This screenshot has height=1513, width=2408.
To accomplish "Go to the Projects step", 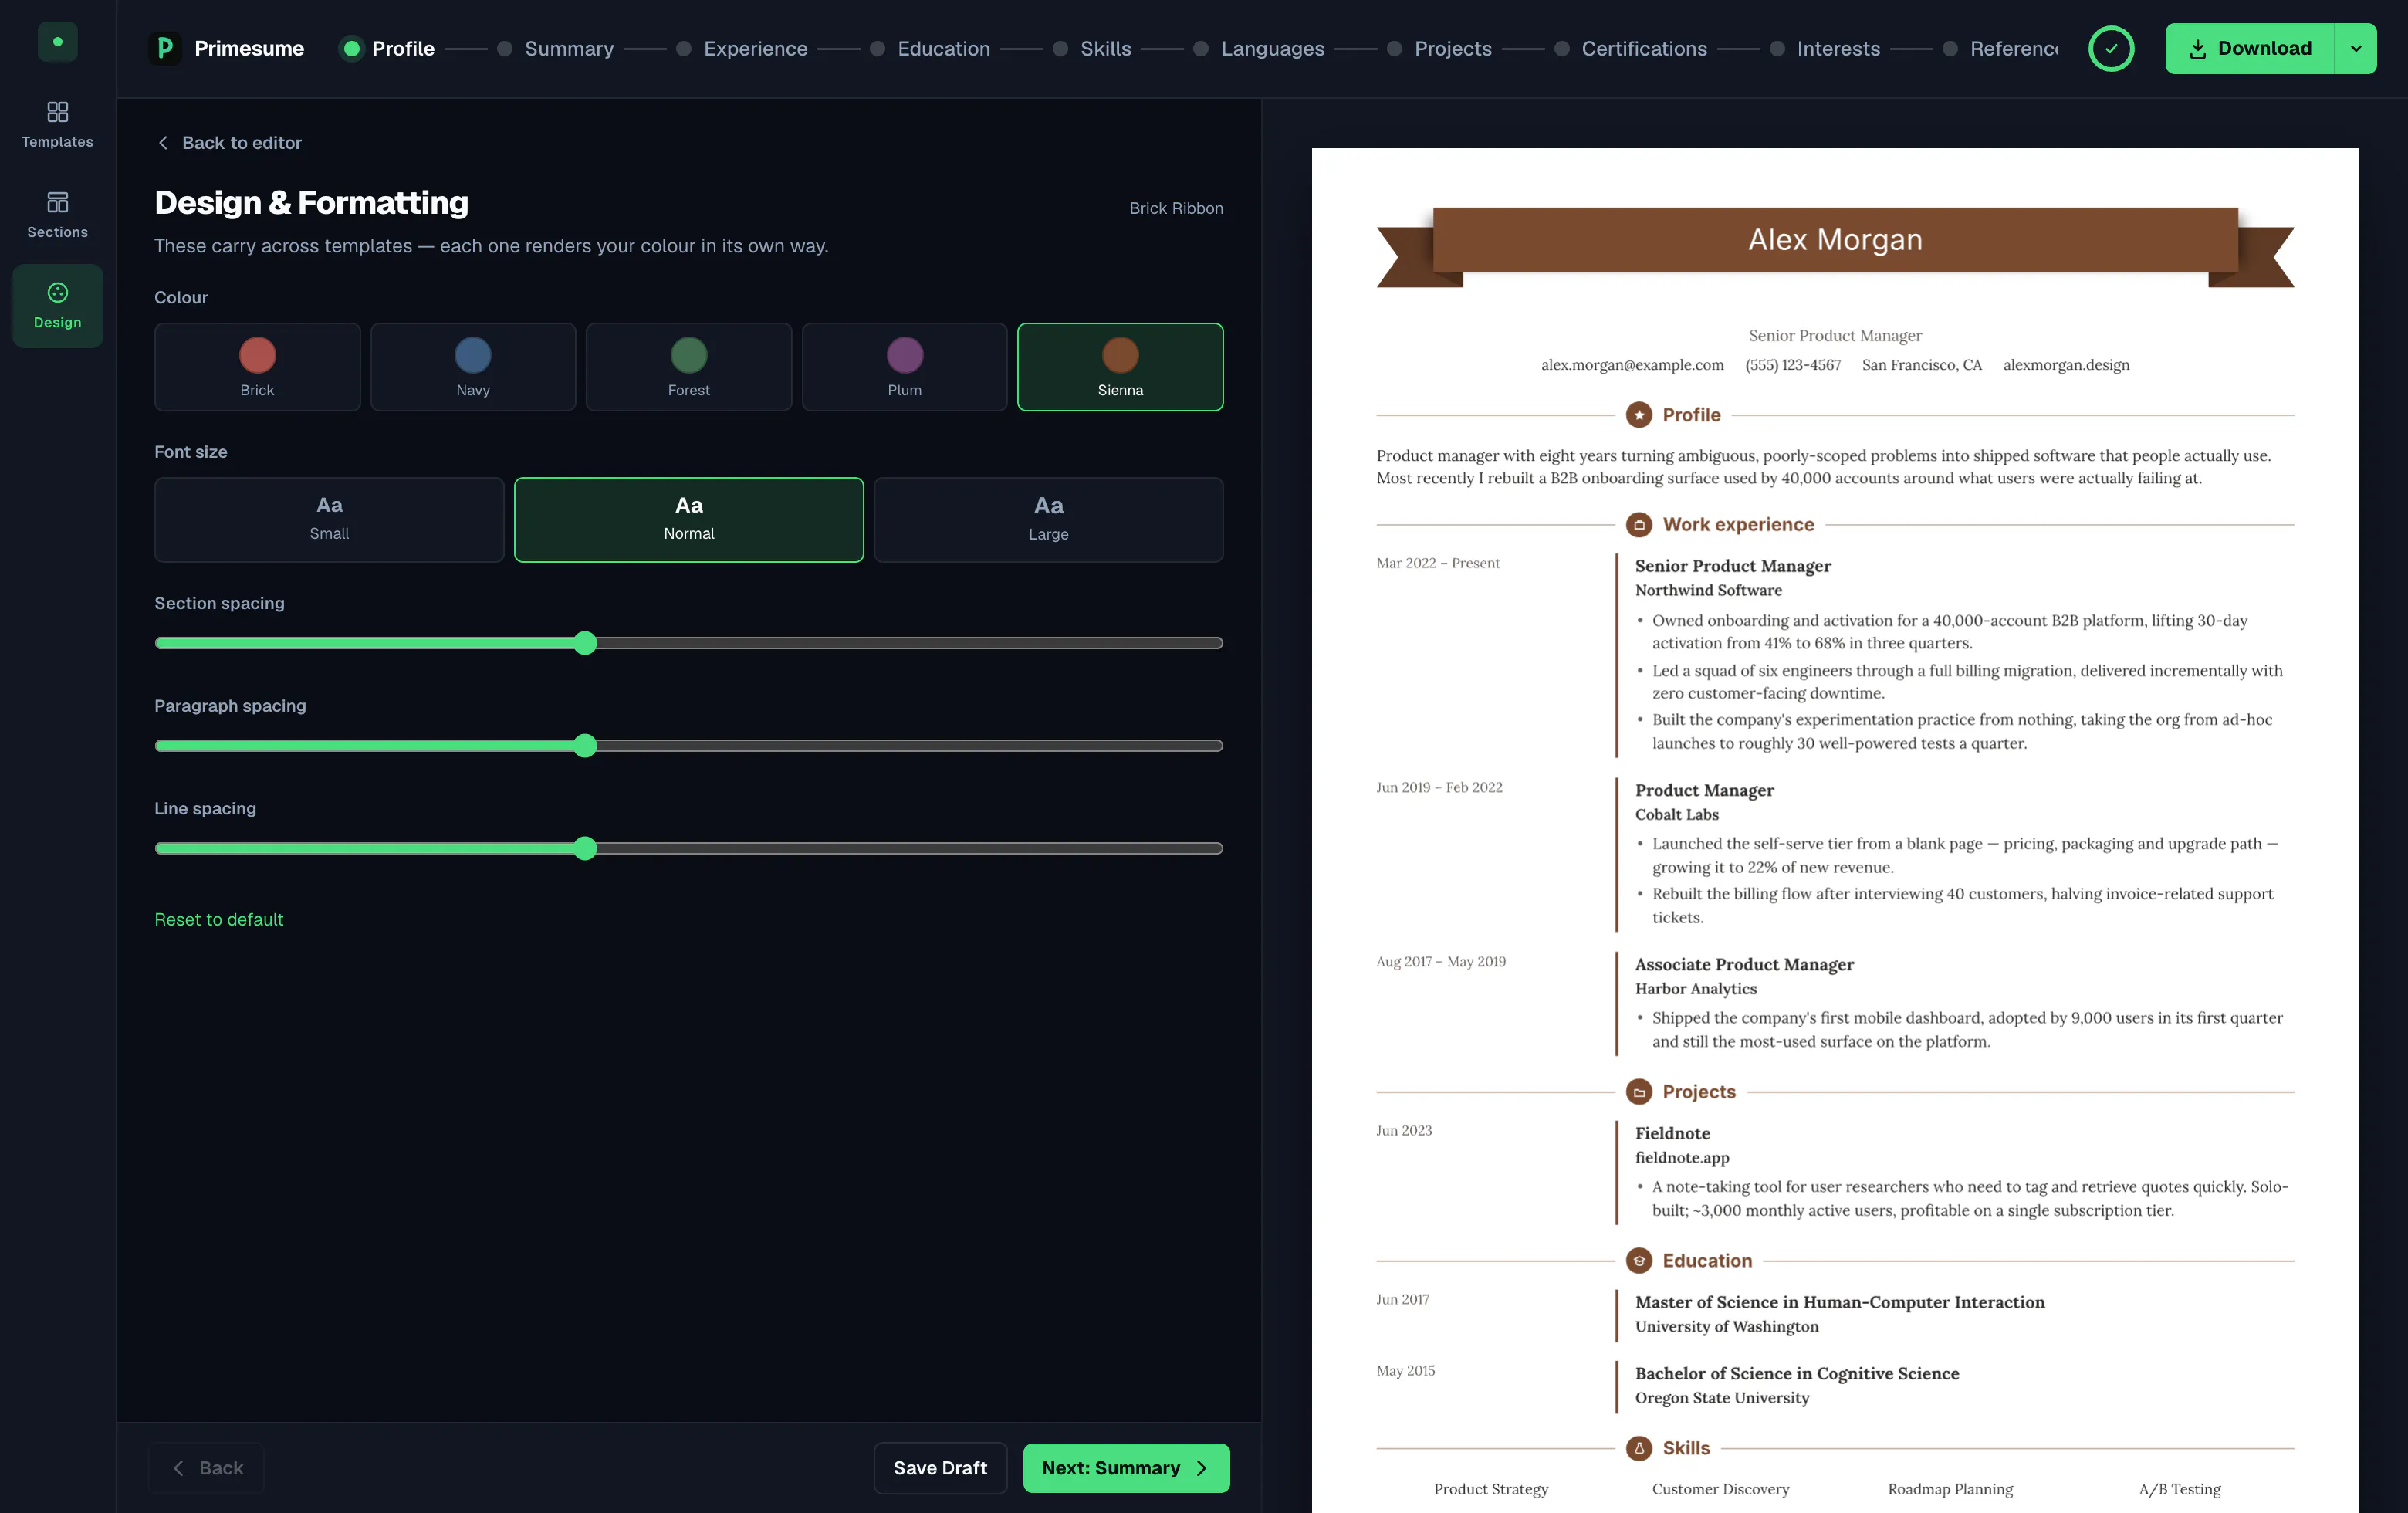I will coord(1439,48).
